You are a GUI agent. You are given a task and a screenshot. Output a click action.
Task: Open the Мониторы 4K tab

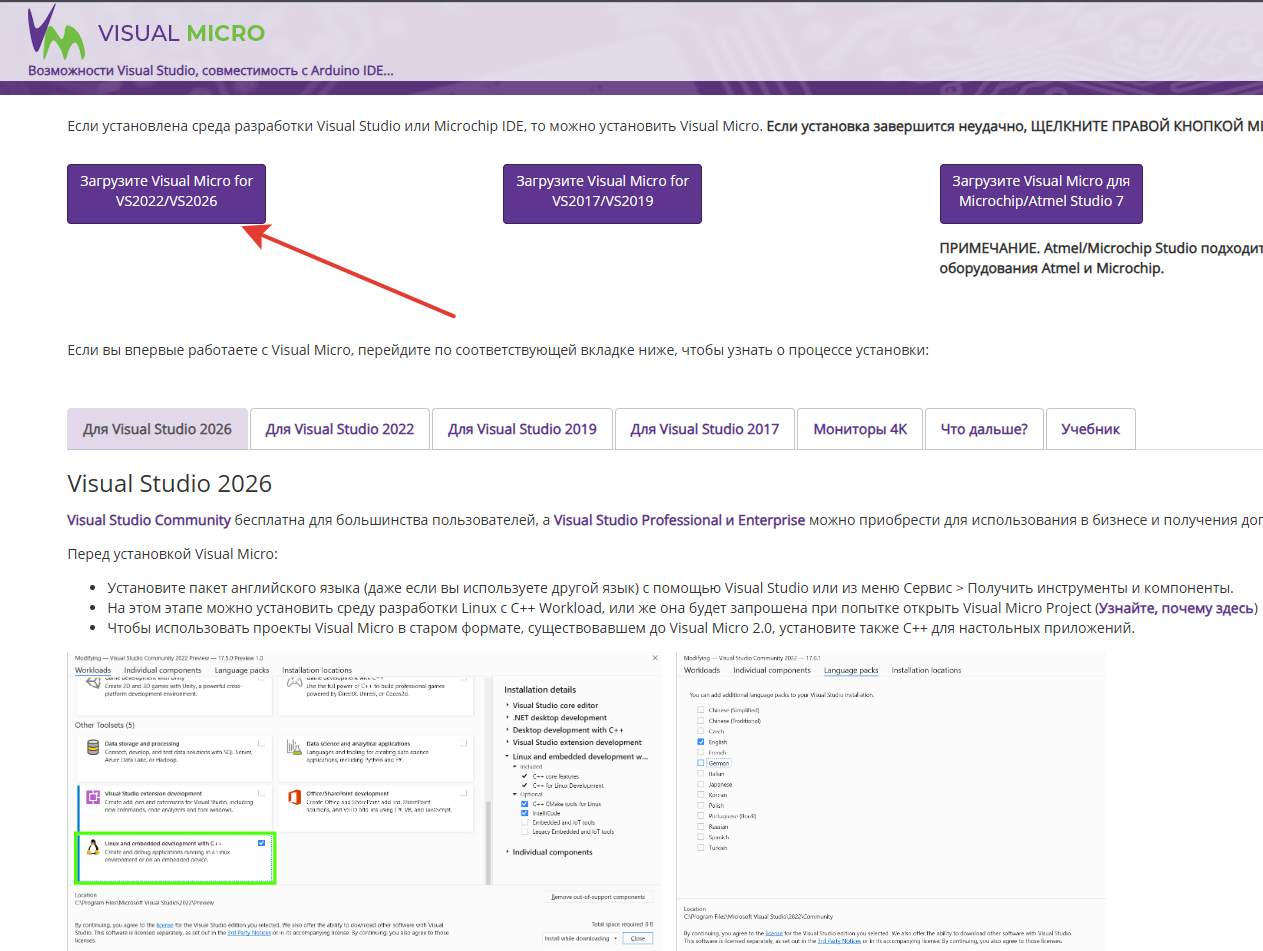click(859, 429)
